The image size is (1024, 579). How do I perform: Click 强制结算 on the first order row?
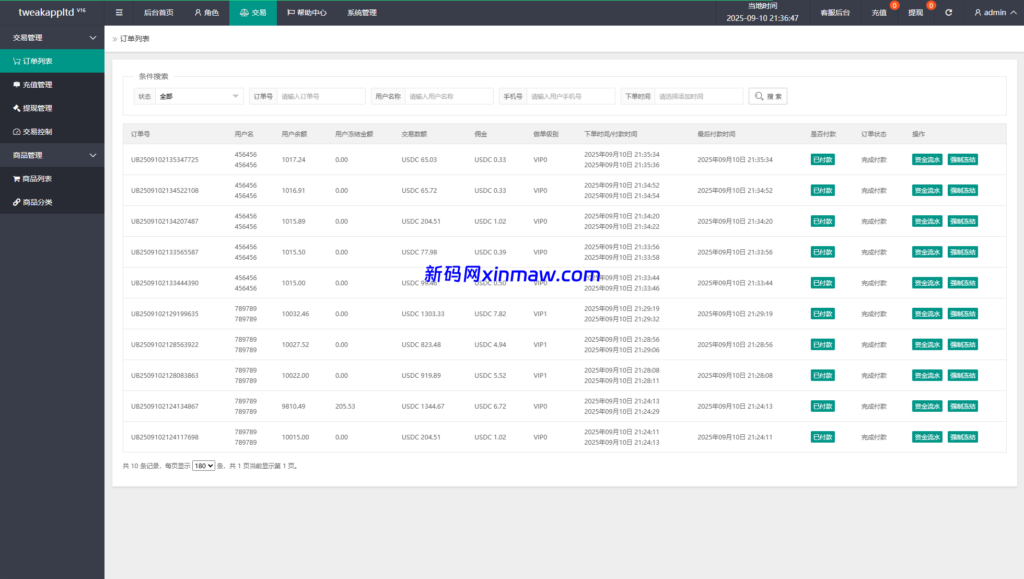pyautogui.click(x=962, y=159)
